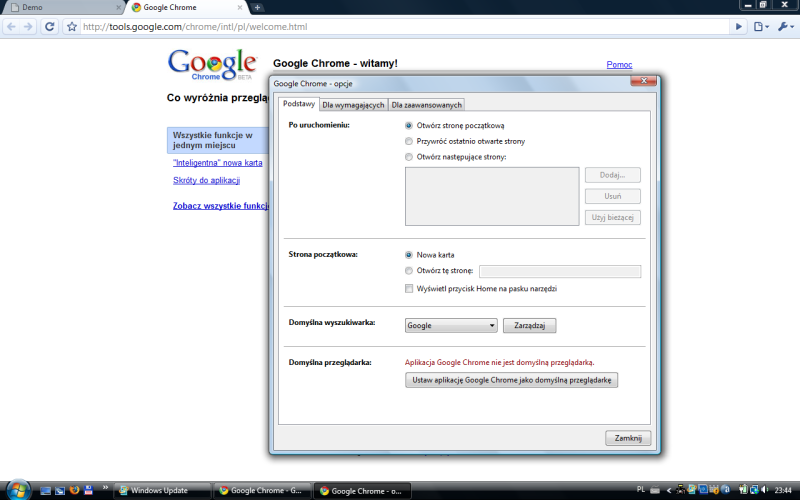Click the keyboard icon next to PL
800x500 pixels.
point(655,490)
